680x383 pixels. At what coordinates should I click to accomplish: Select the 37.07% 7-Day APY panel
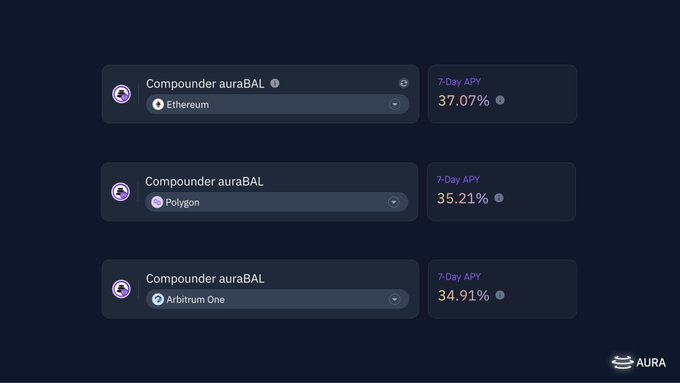(x=502, y=94)
